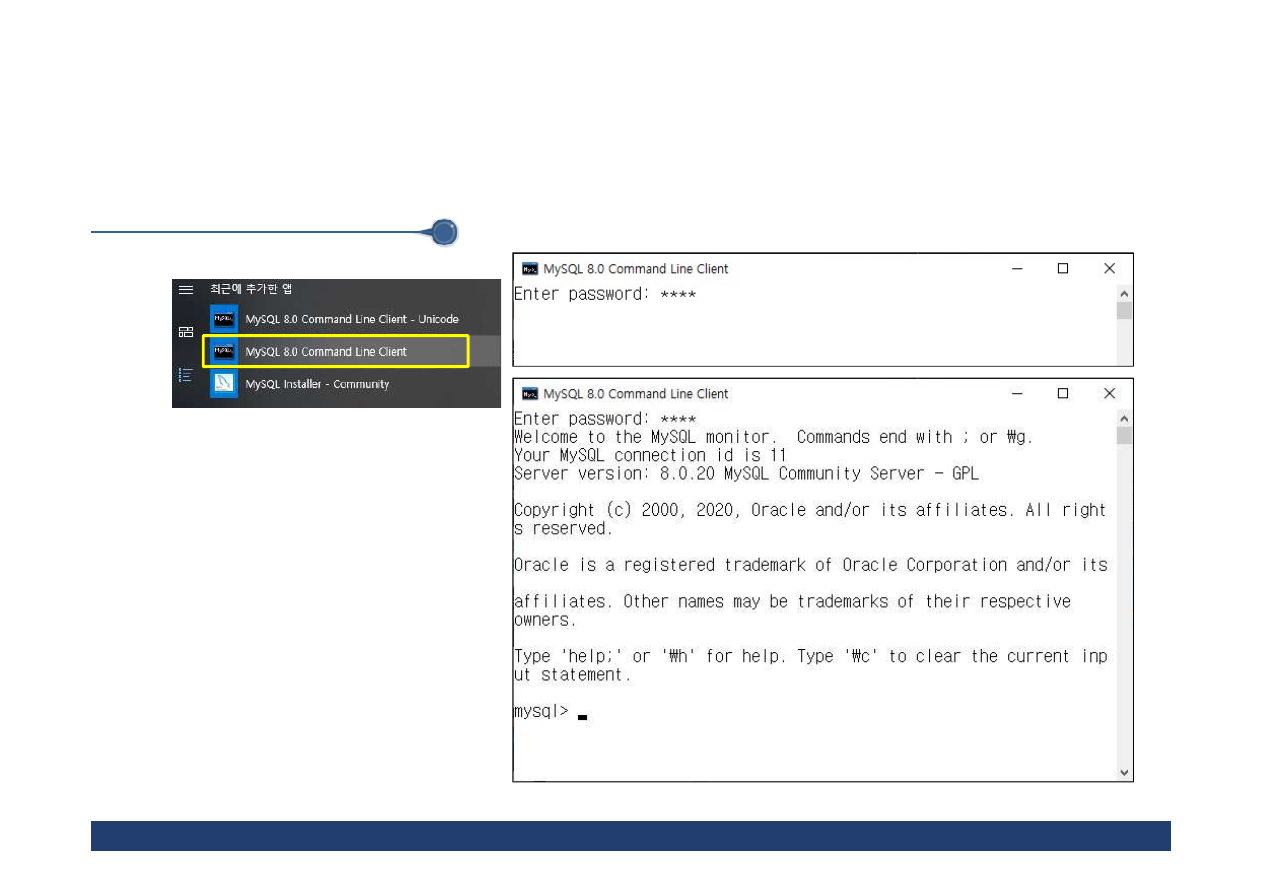The width and height of the screenshot is (1263, 893).
Task: Close the lower MySQL Command Line window
Action: [1109, 394]
